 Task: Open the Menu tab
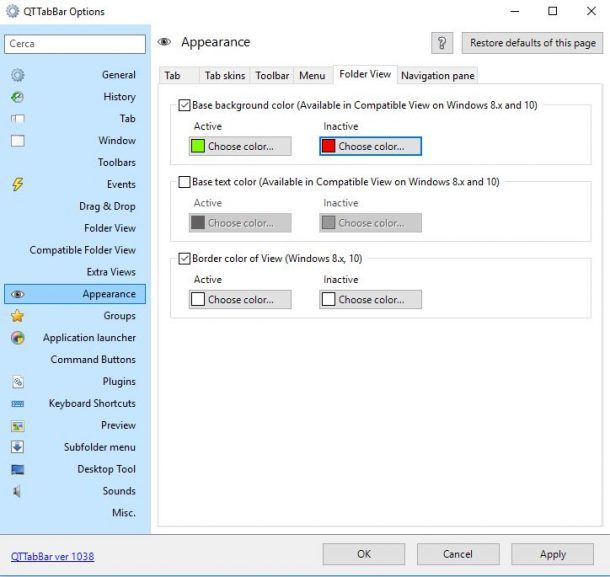(x=312, y=75)
